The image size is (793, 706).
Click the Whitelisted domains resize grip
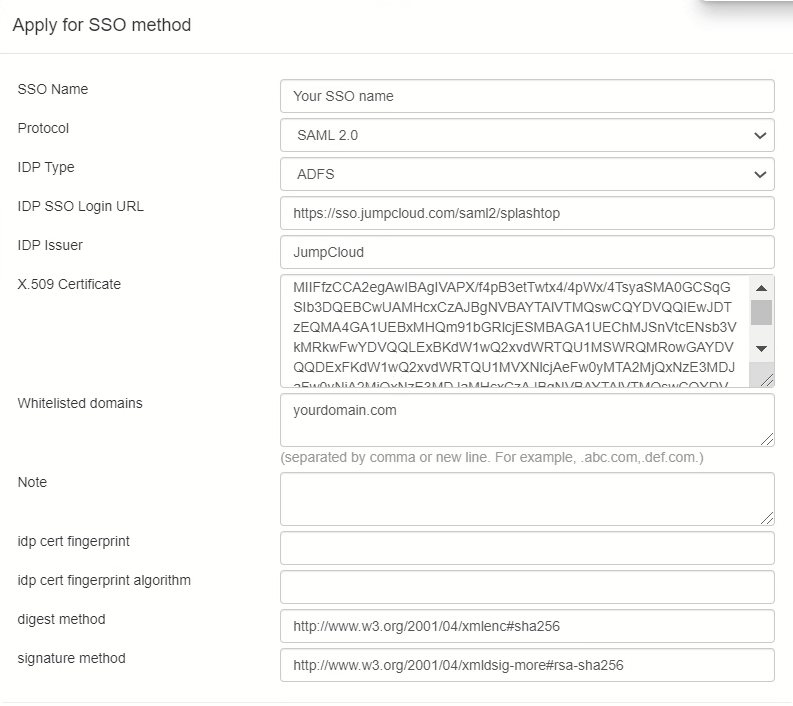click(x=767, y=439)
